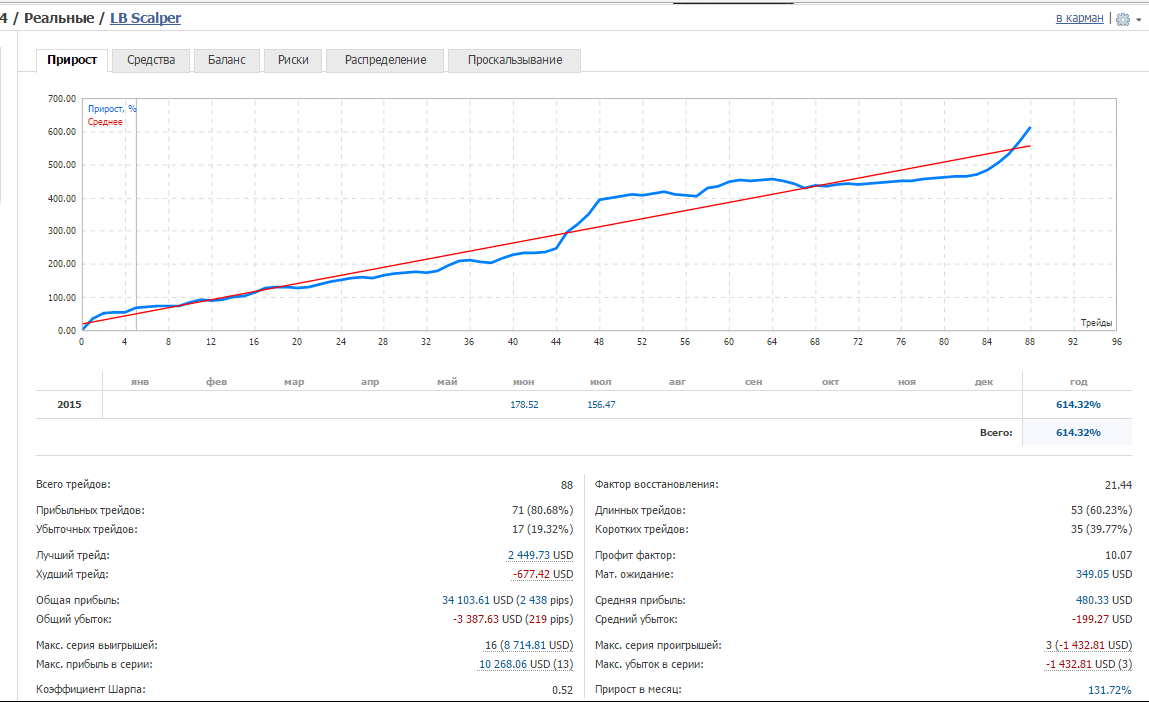Image resolution: width=1149 pixels, height=702 pixels.
Task: Click the worst trade value -677.42 USD
Action: pyautogui.click(x=542, y=574)
